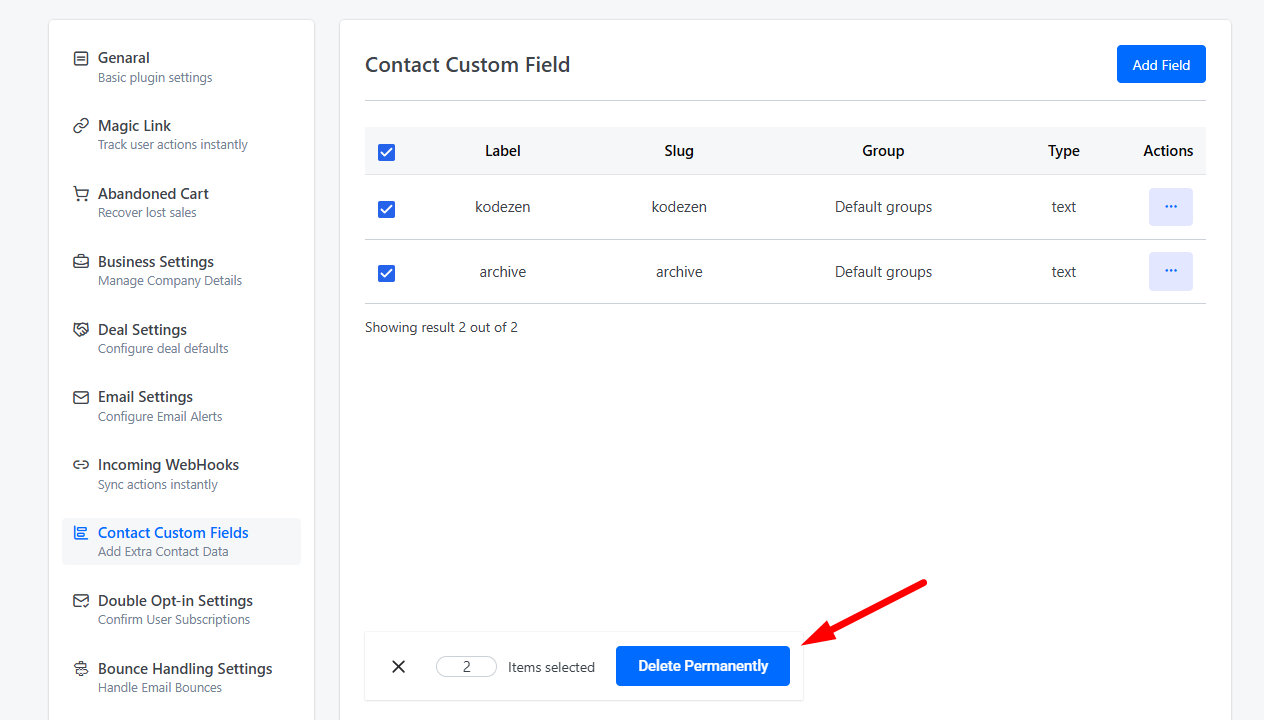This screenshot has width=1264, height=720.
Task: Click the selected items count box
Action: (x=466, y=667)
